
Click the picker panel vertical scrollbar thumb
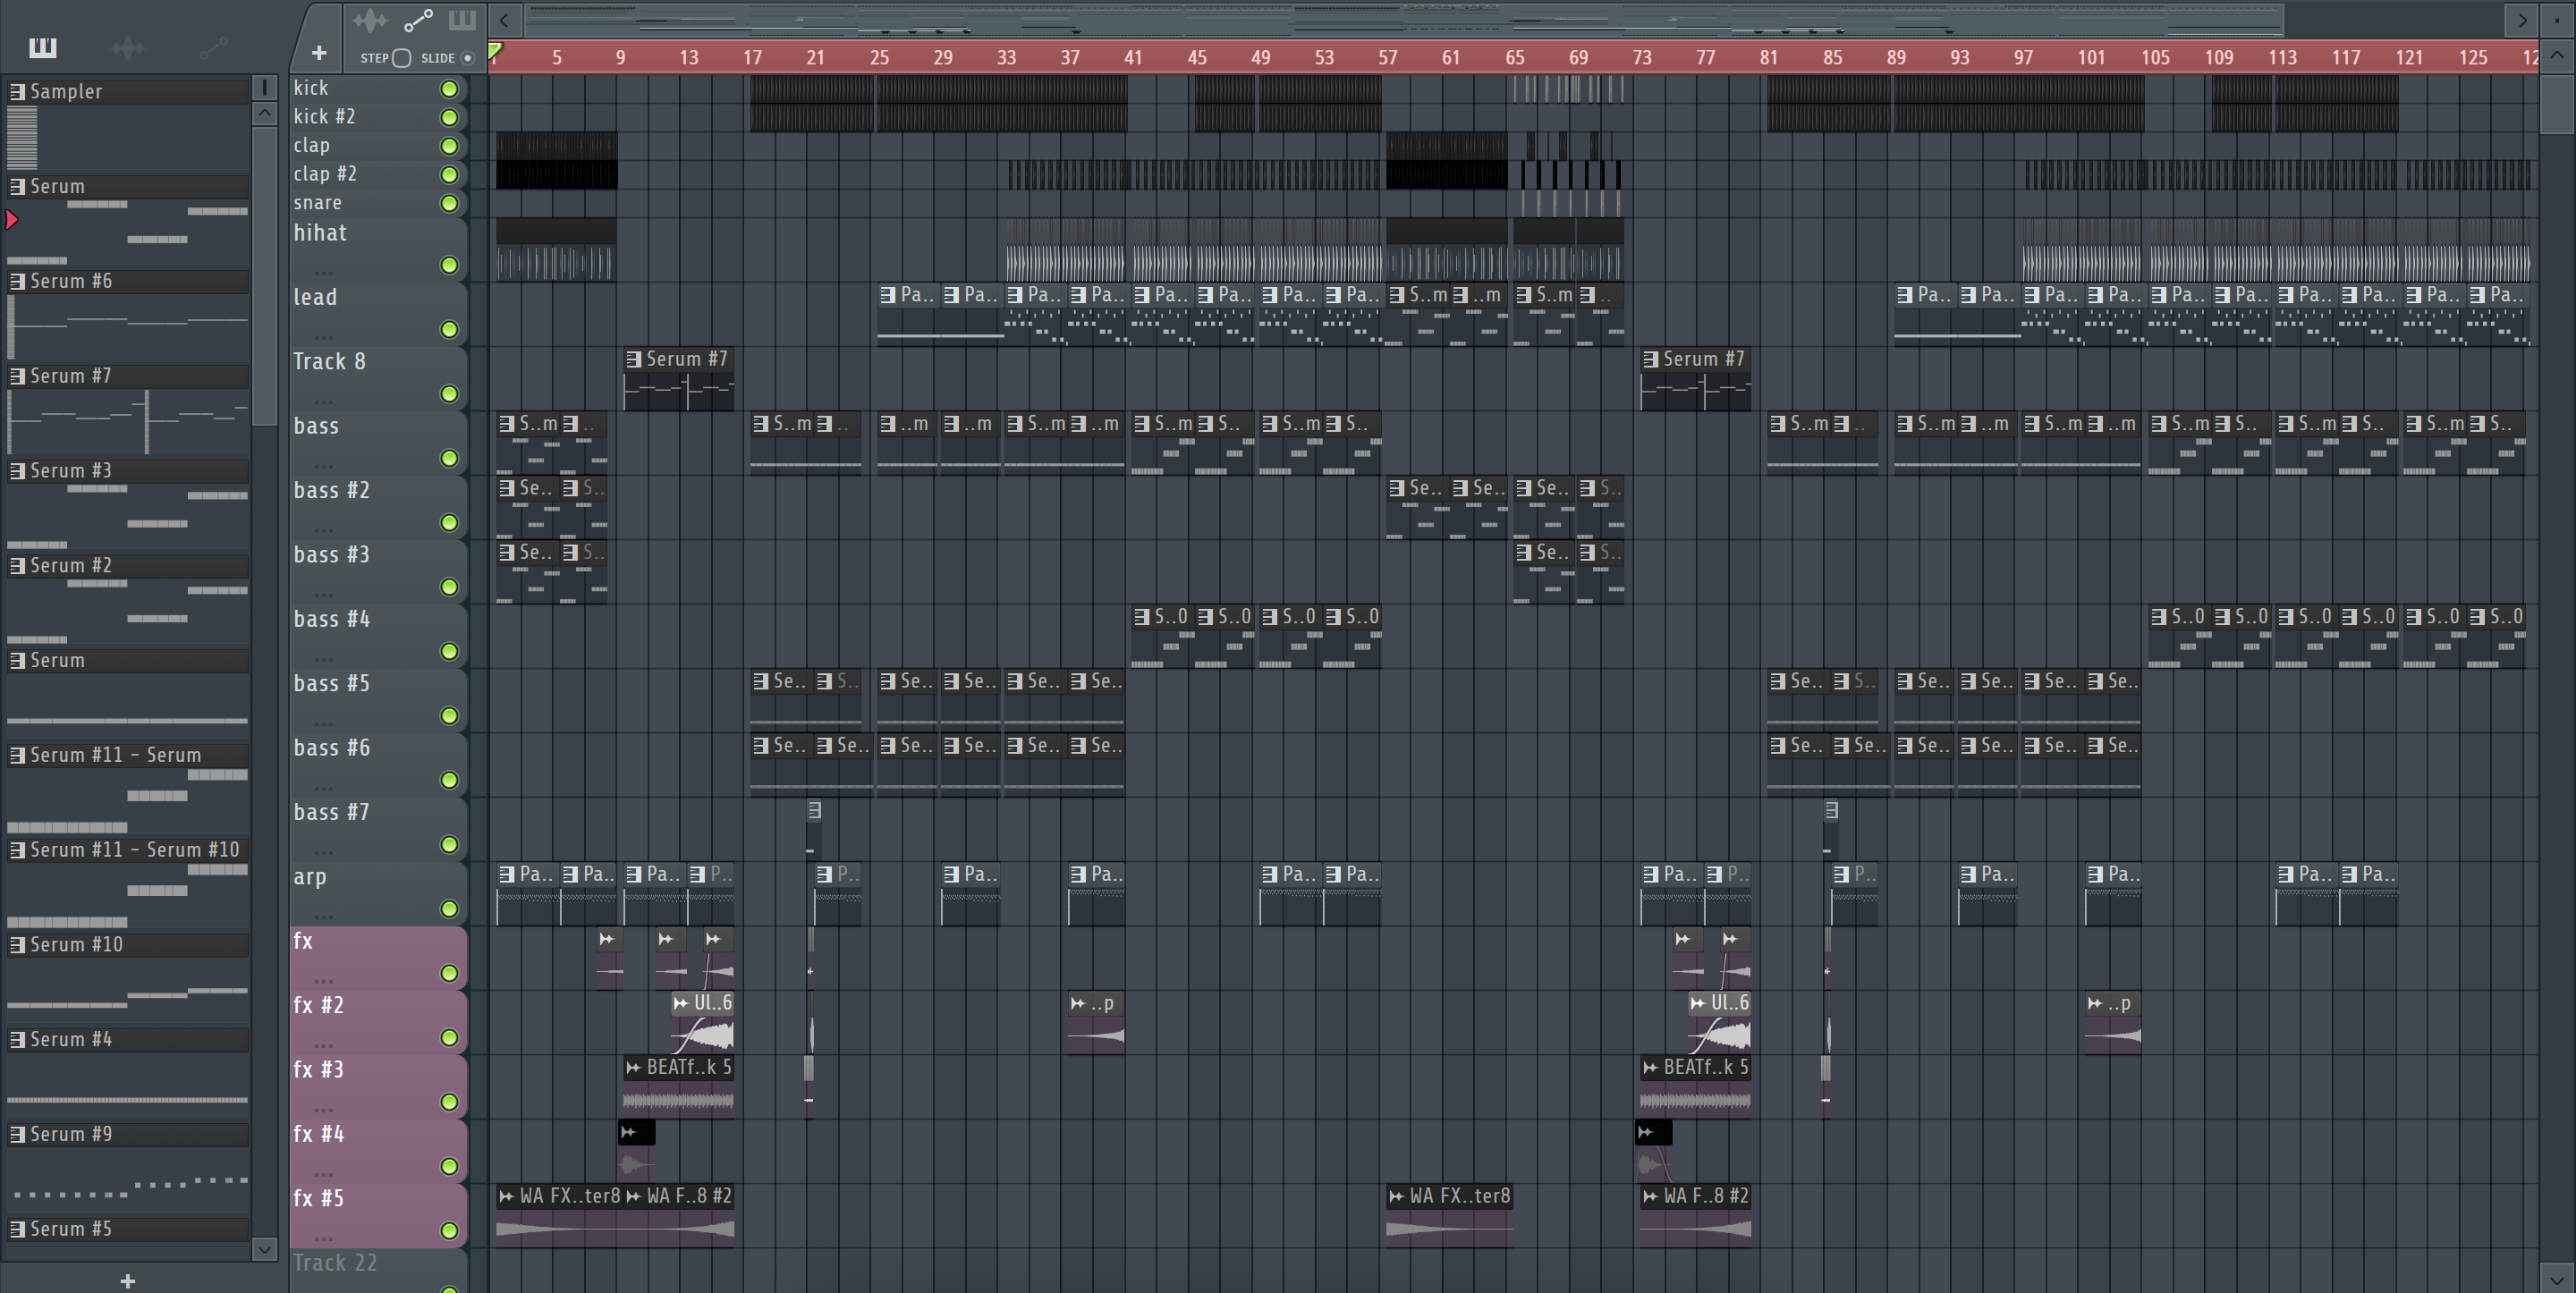pos(264,275)
